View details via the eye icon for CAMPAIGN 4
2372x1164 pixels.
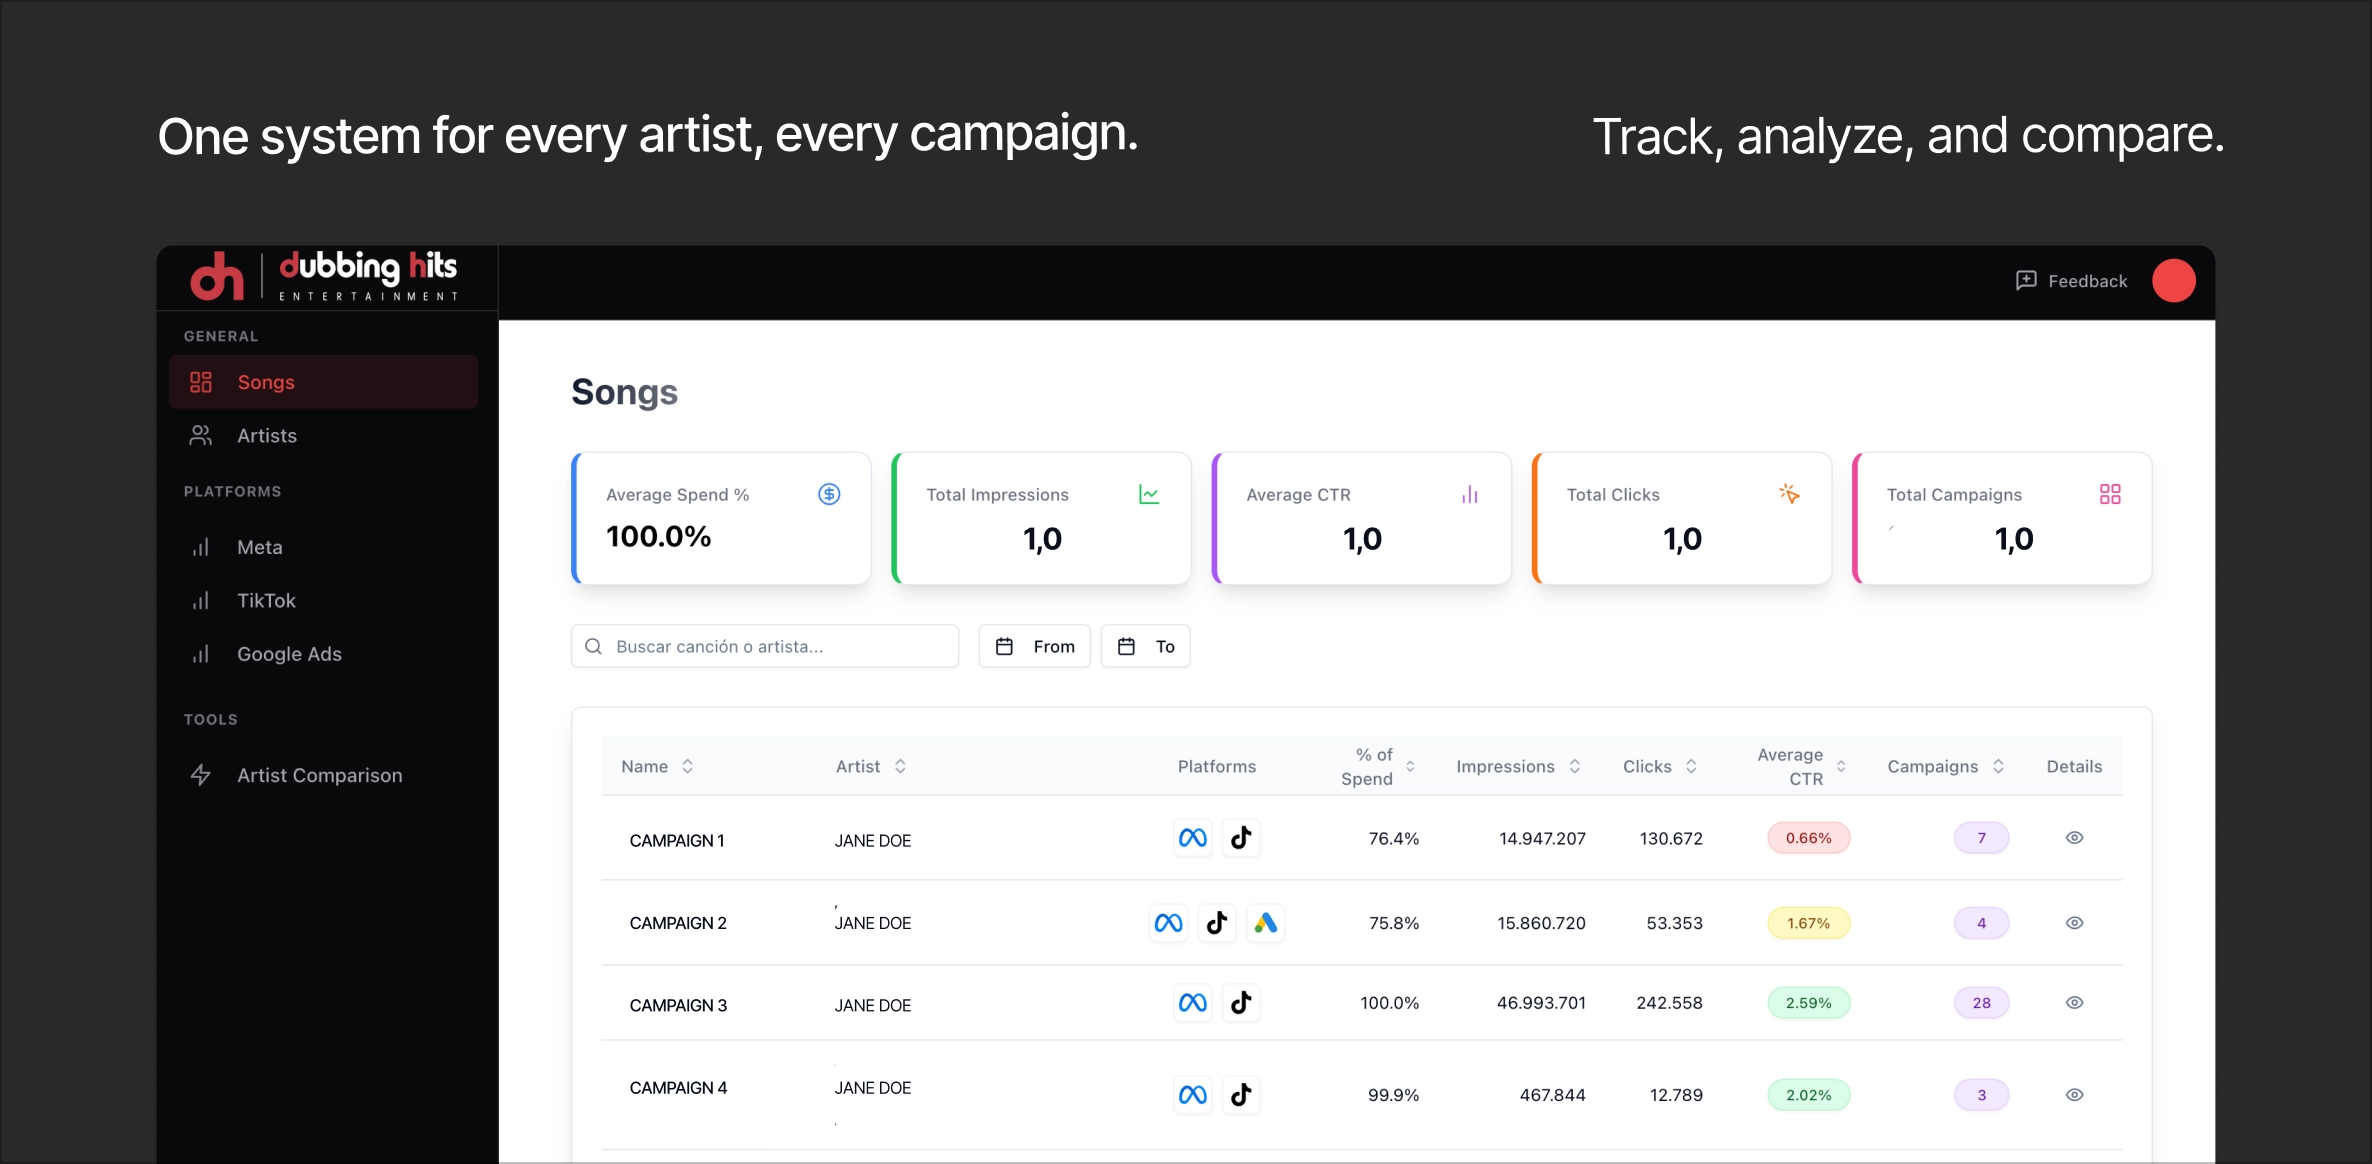[x=2074, y=1095]
